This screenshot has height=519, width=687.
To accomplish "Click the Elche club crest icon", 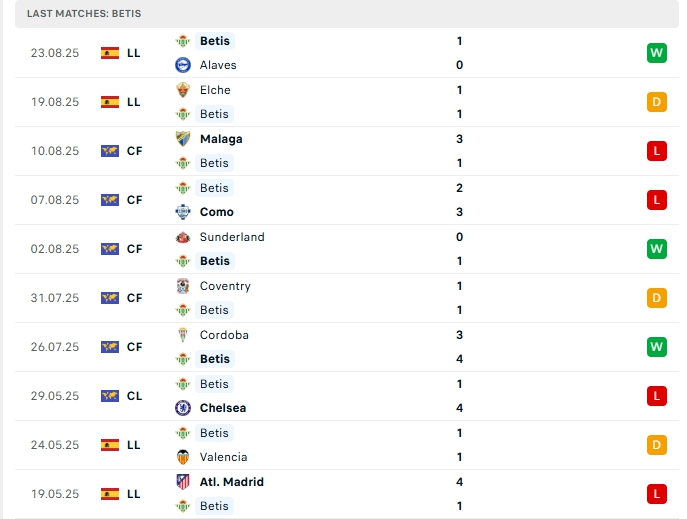I will (182, 90).
